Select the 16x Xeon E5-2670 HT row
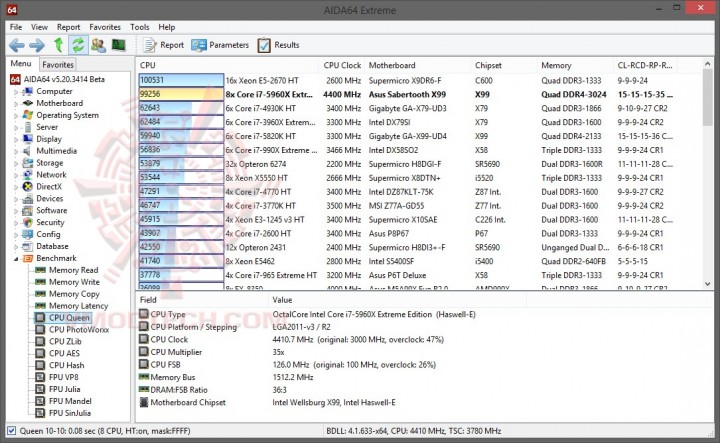Screen dimensions: 720x443 click(x=420, y=80)
